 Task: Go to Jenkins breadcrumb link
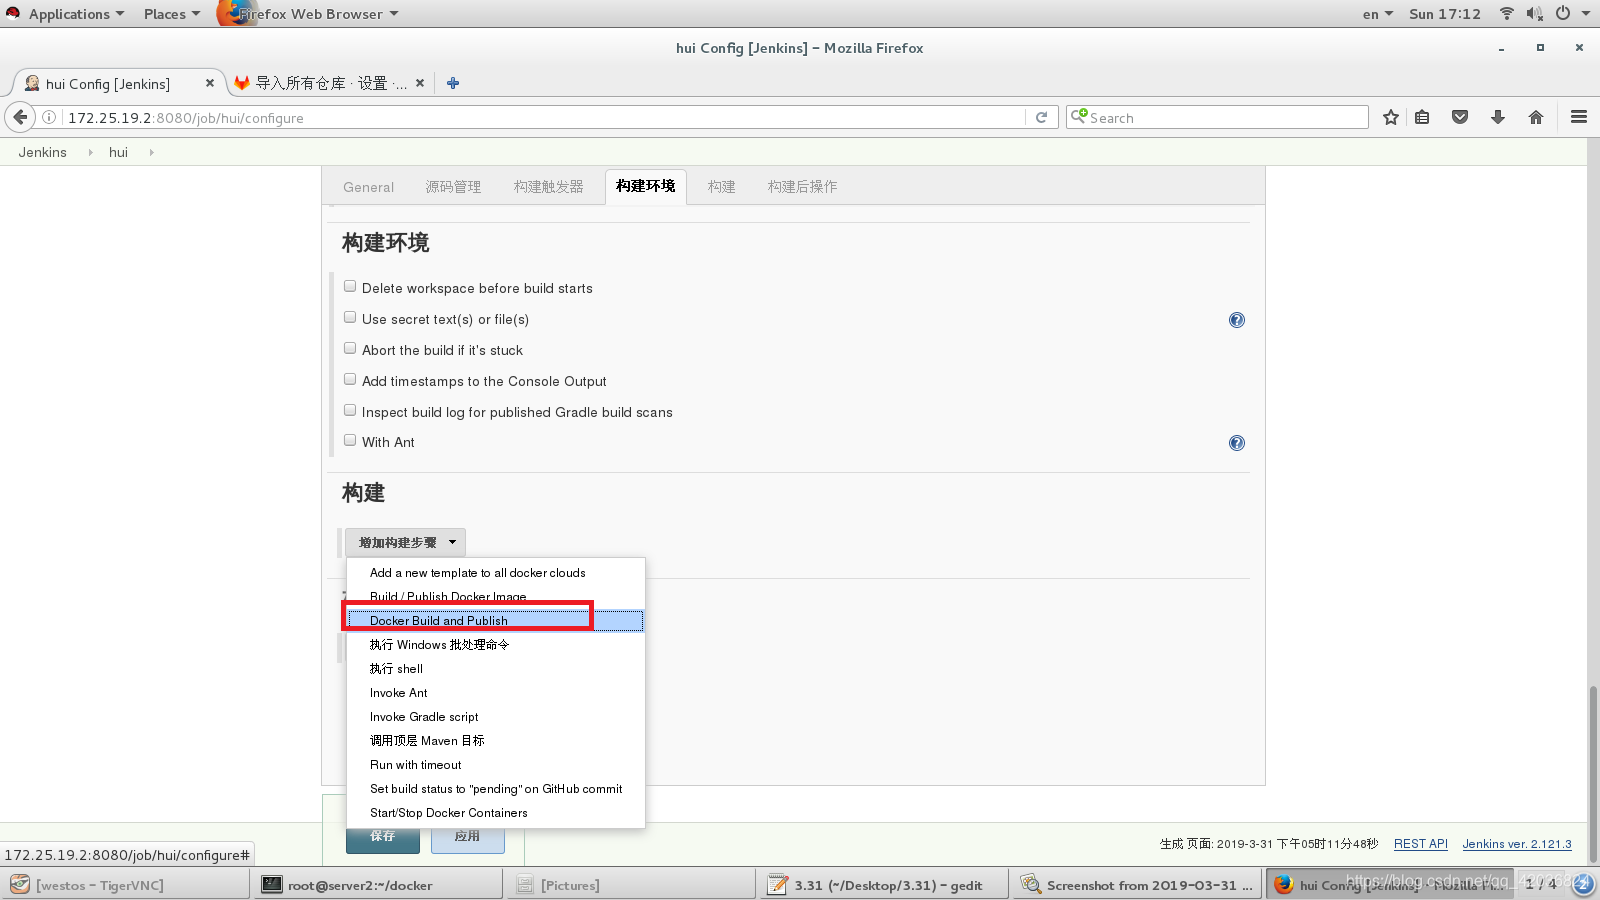click(42, 152)
